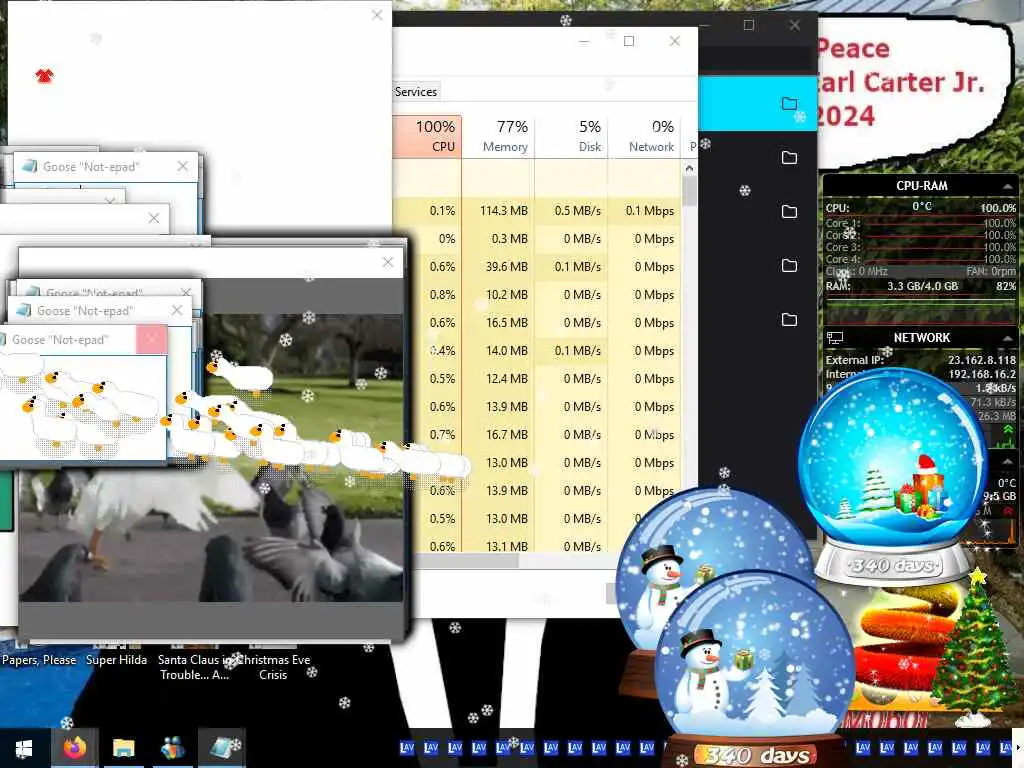The height and width of the screenshot is (768, 1024).
Task: Sort by the Disk column header
Action: point(571,136)
